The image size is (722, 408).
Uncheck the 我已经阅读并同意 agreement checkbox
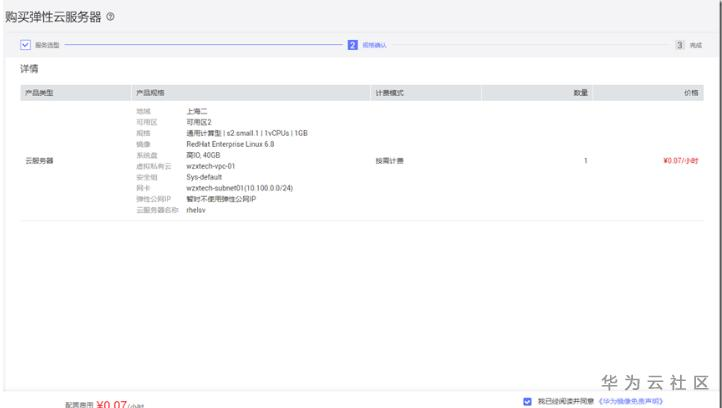[527, 402]
